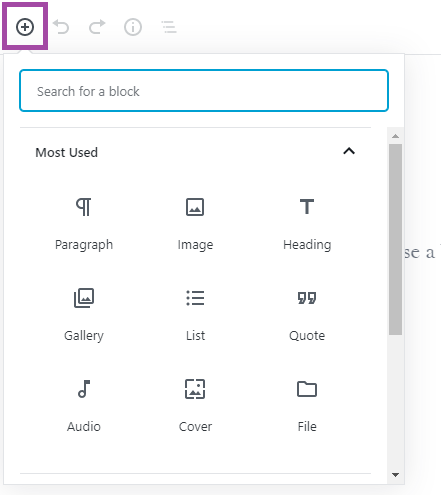Click the scrollbar down arrow
Viewport: 441px width, 495px height.
[395, 475]
